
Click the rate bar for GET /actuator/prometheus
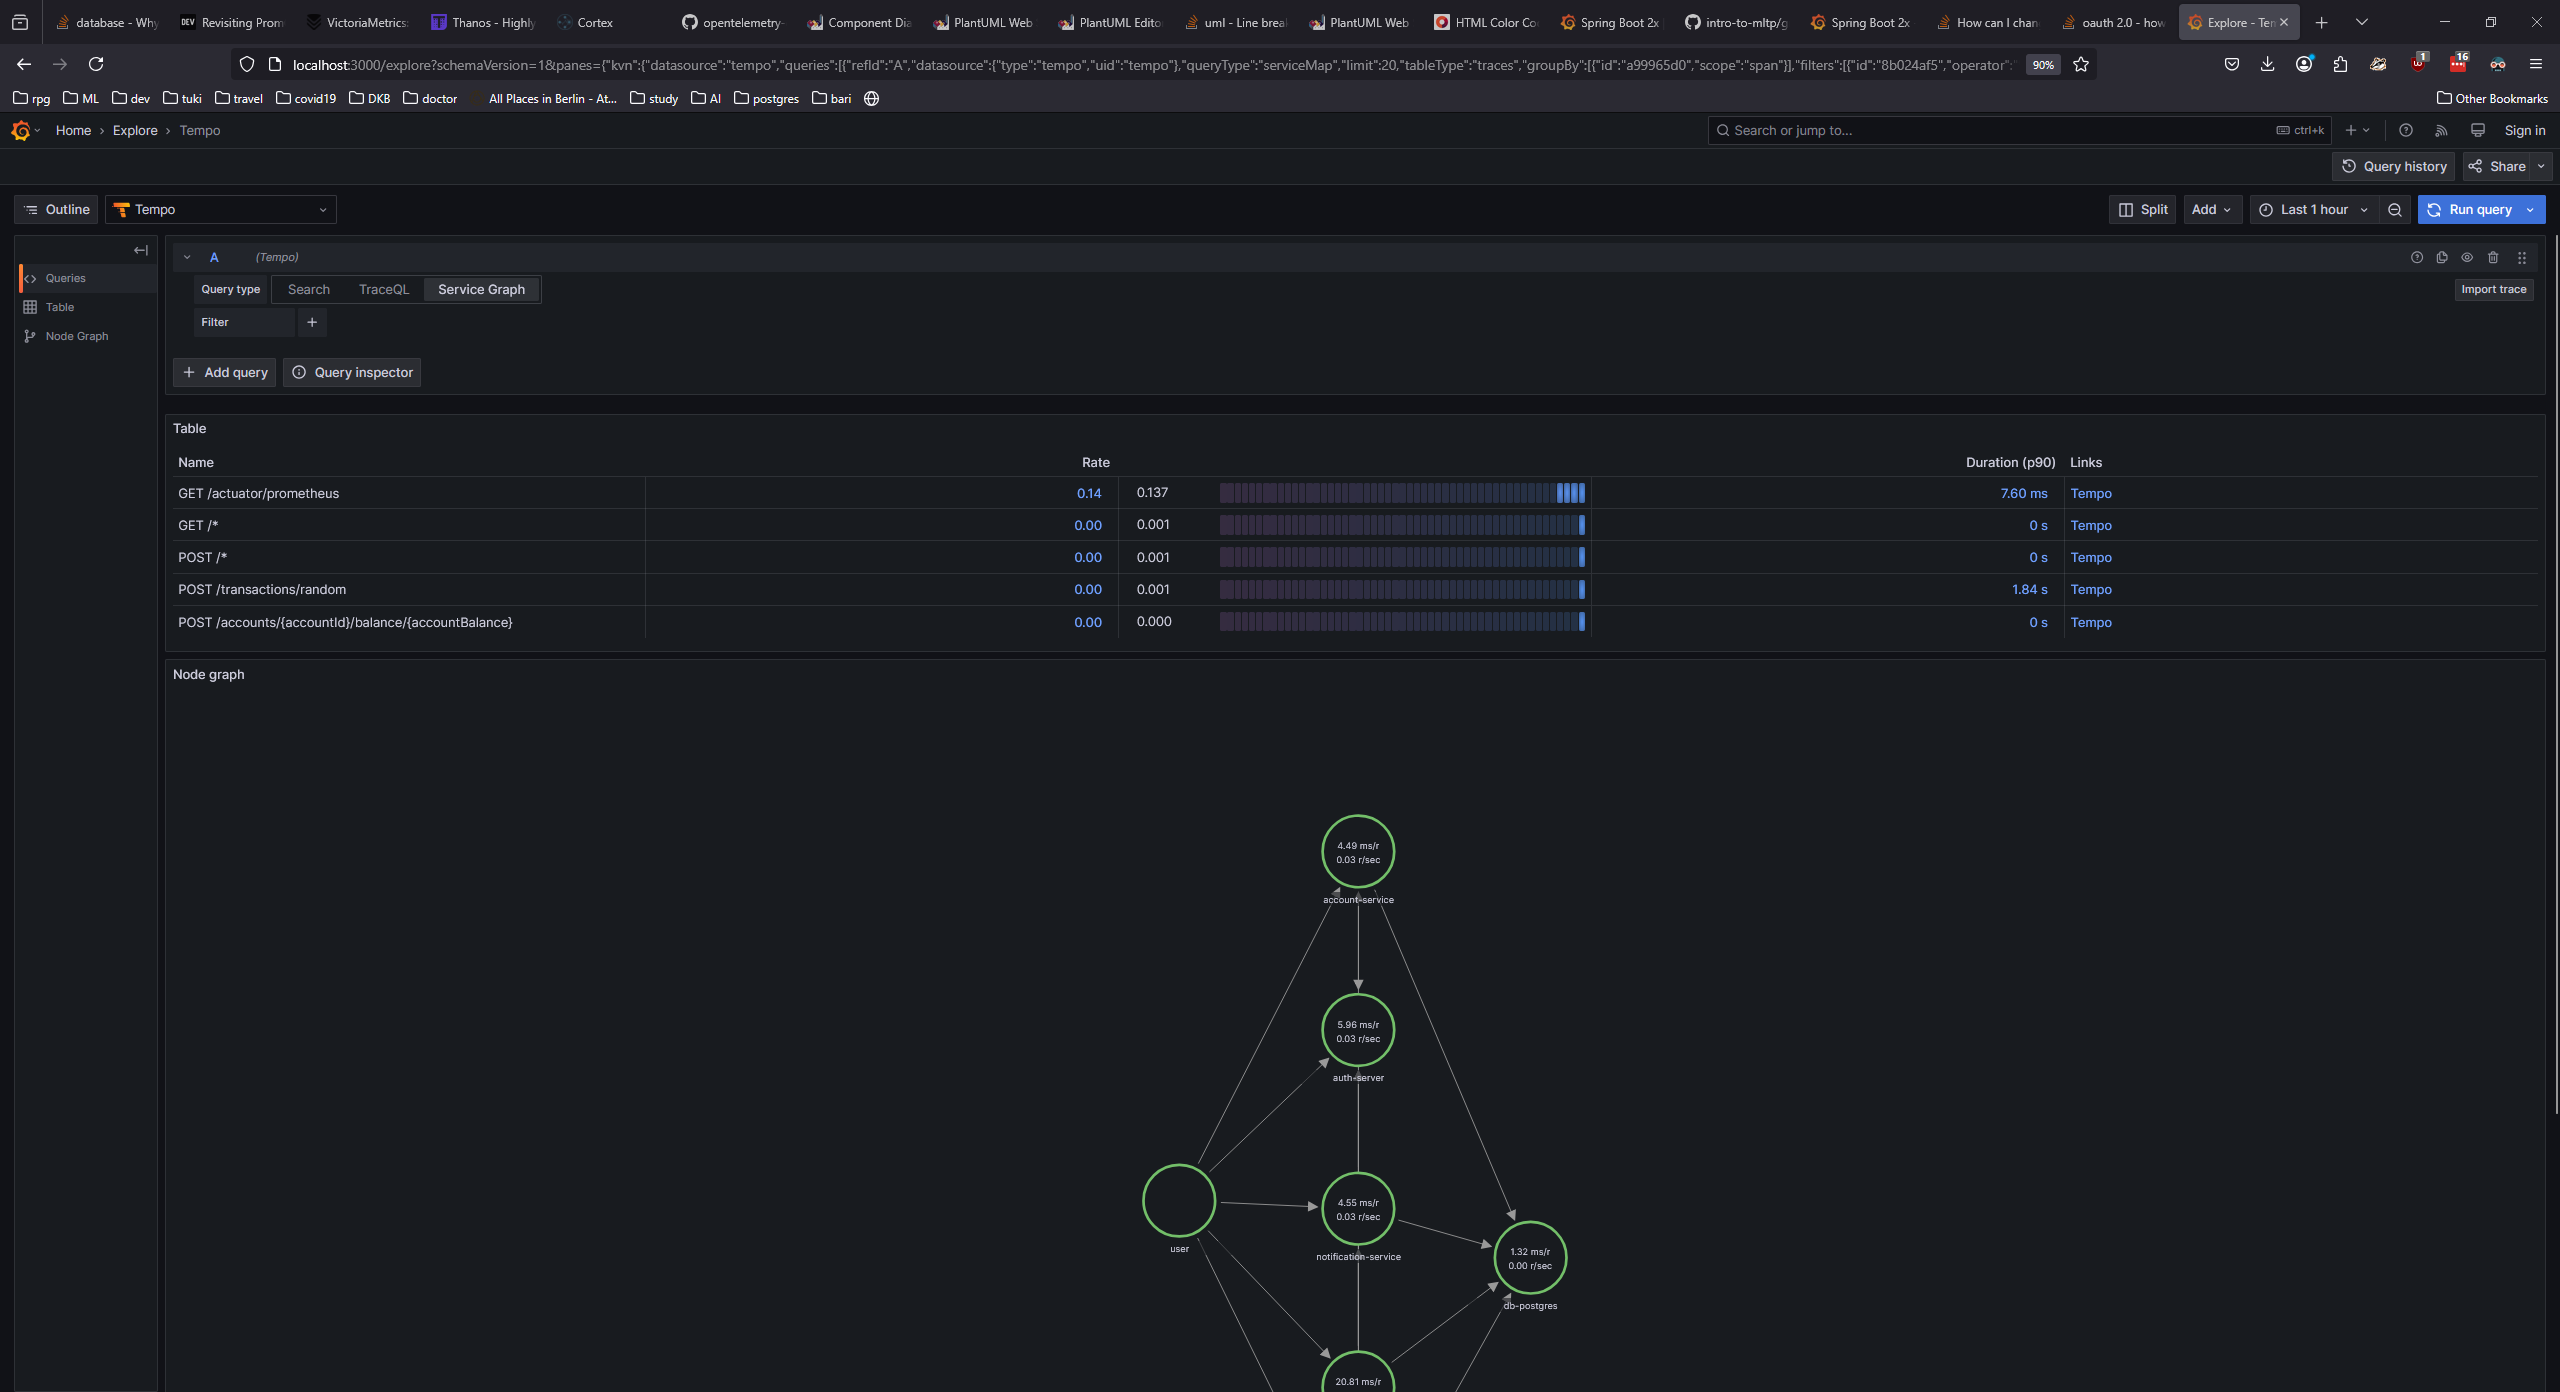point(1402,493)
